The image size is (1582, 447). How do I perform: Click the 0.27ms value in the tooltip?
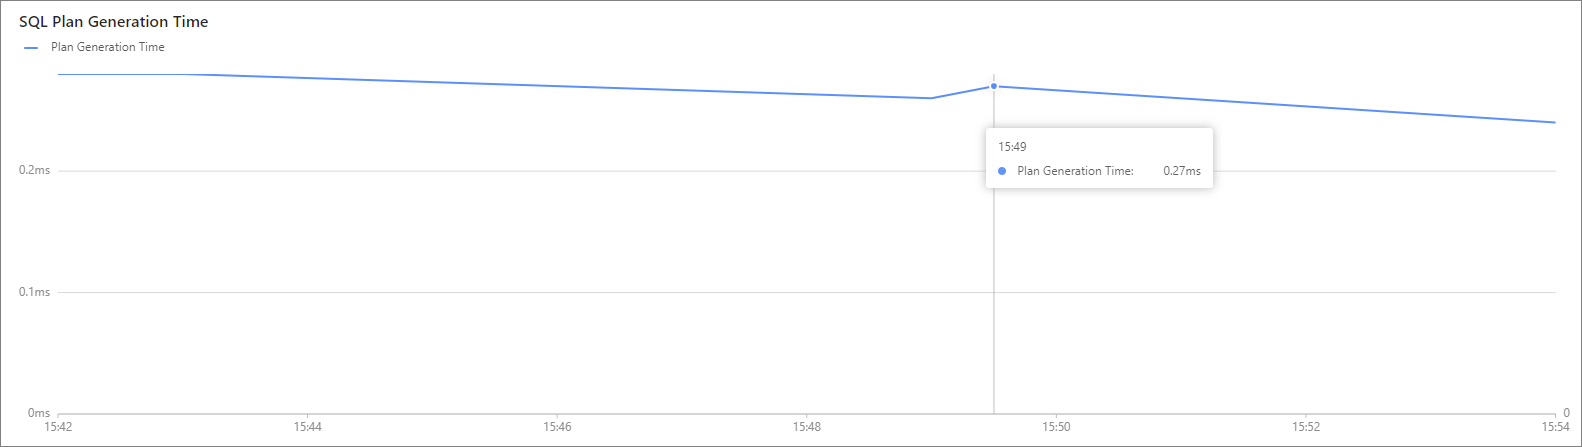click(x=1182, y=171)
